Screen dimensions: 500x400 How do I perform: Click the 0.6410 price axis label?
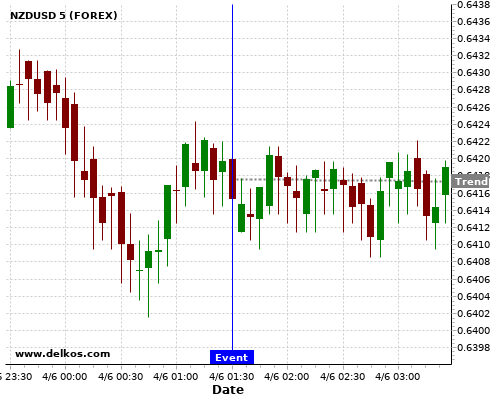pyautogui.click(x=474, y=244)
